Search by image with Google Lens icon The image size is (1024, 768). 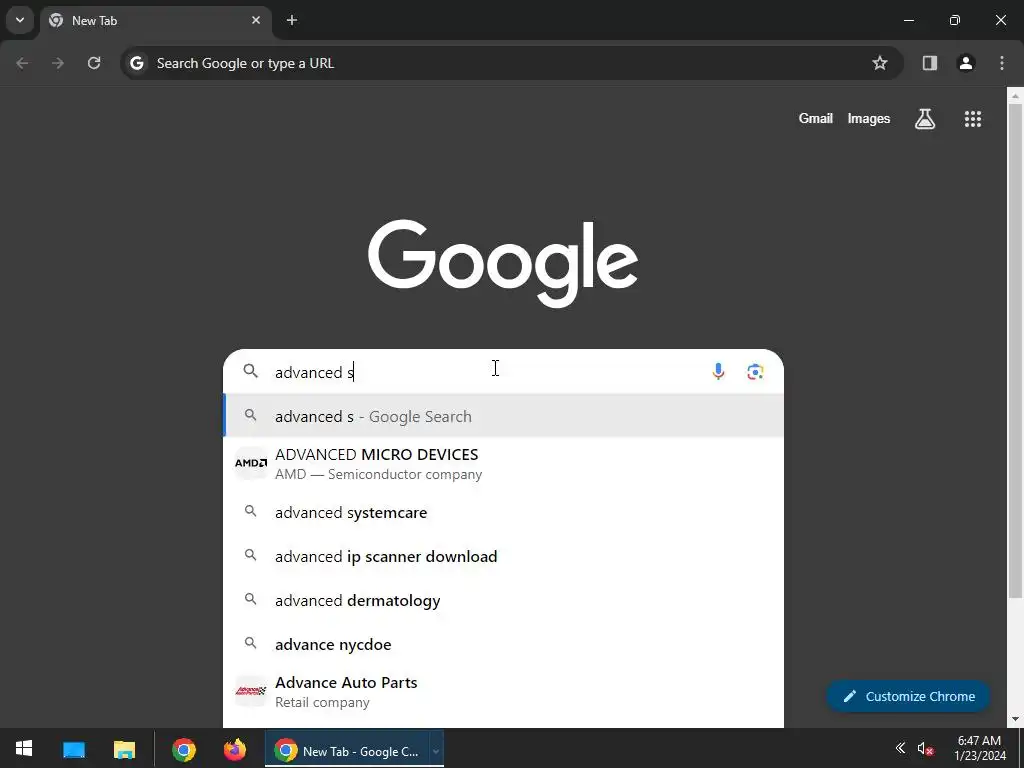click(755, 372)
